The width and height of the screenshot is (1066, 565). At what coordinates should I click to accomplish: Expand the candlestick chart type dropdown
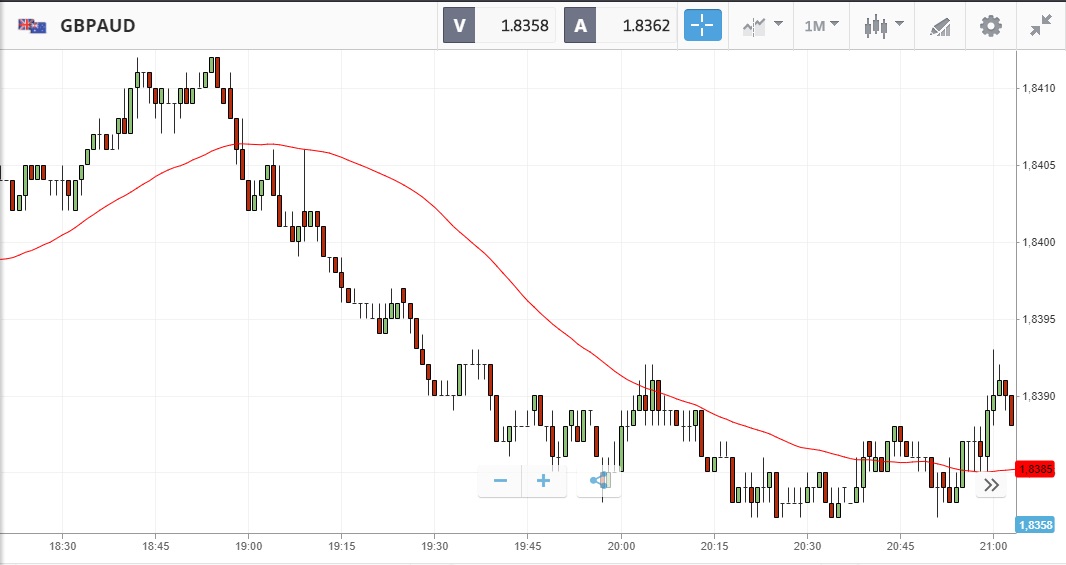coord(883,25)
